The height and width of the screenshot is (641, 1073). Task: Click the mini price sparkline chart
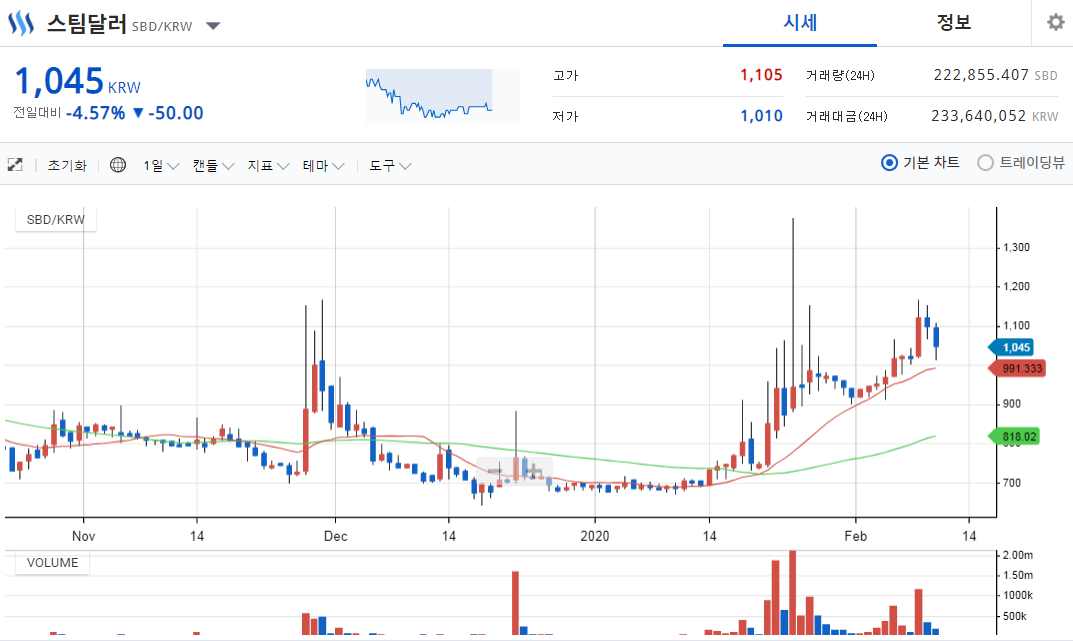pyautogui.click(x=443, y=96)
